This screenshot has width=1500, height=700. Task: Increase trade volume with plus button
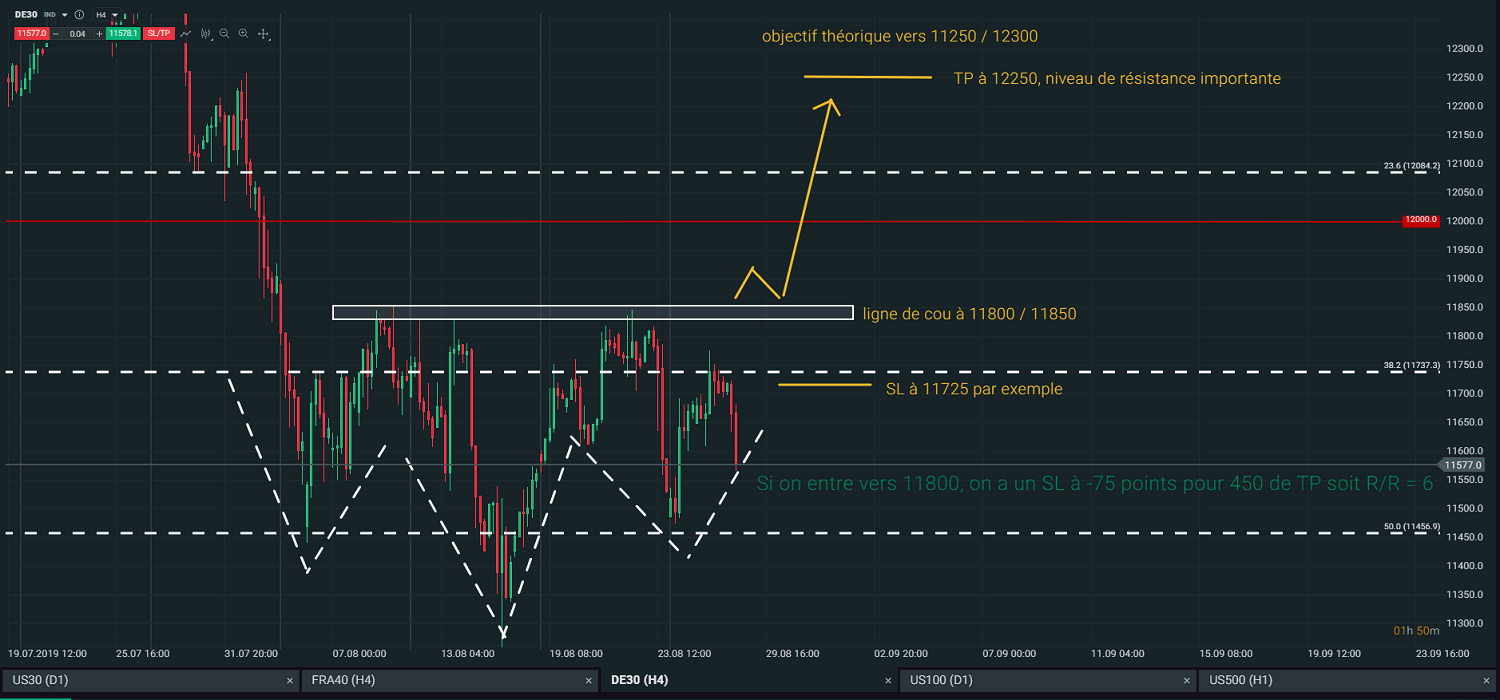pyautogui.click(x=99, y=33)
